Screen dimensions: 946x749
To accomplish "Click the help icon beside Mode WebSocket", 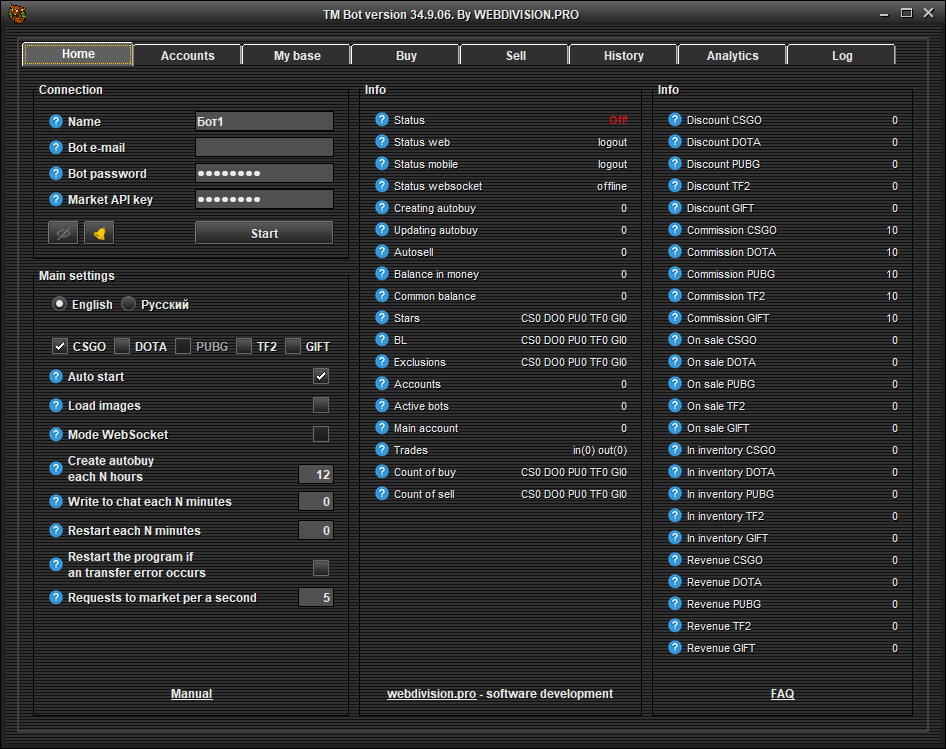I will [x=56, y=435].
